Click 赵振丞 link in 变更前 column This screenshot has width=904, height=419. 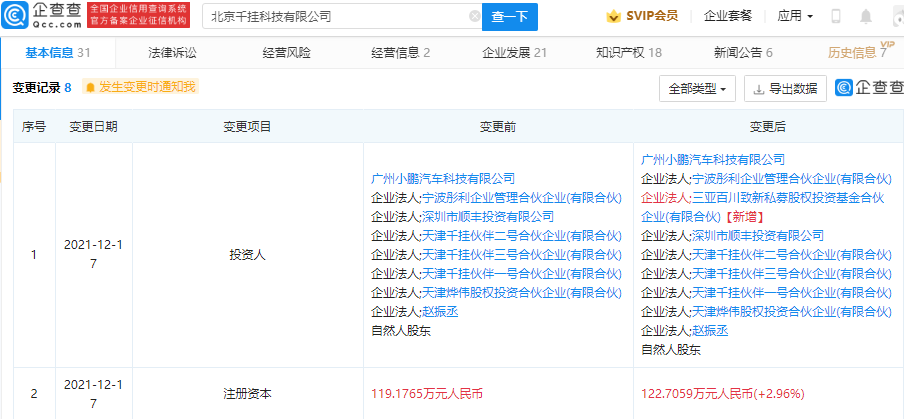click(x=440, y=311)
